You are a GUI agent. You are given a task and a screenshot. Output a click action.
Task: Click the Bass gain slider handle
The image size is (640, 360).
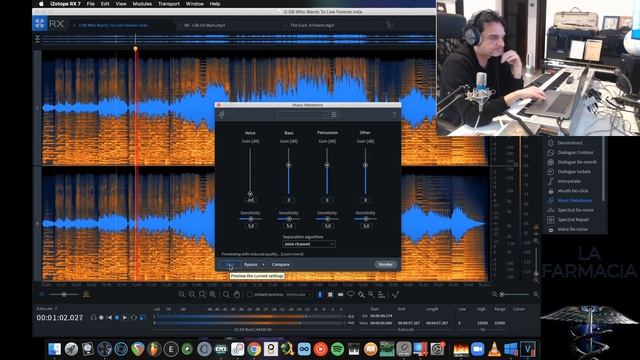coord(289,165)
